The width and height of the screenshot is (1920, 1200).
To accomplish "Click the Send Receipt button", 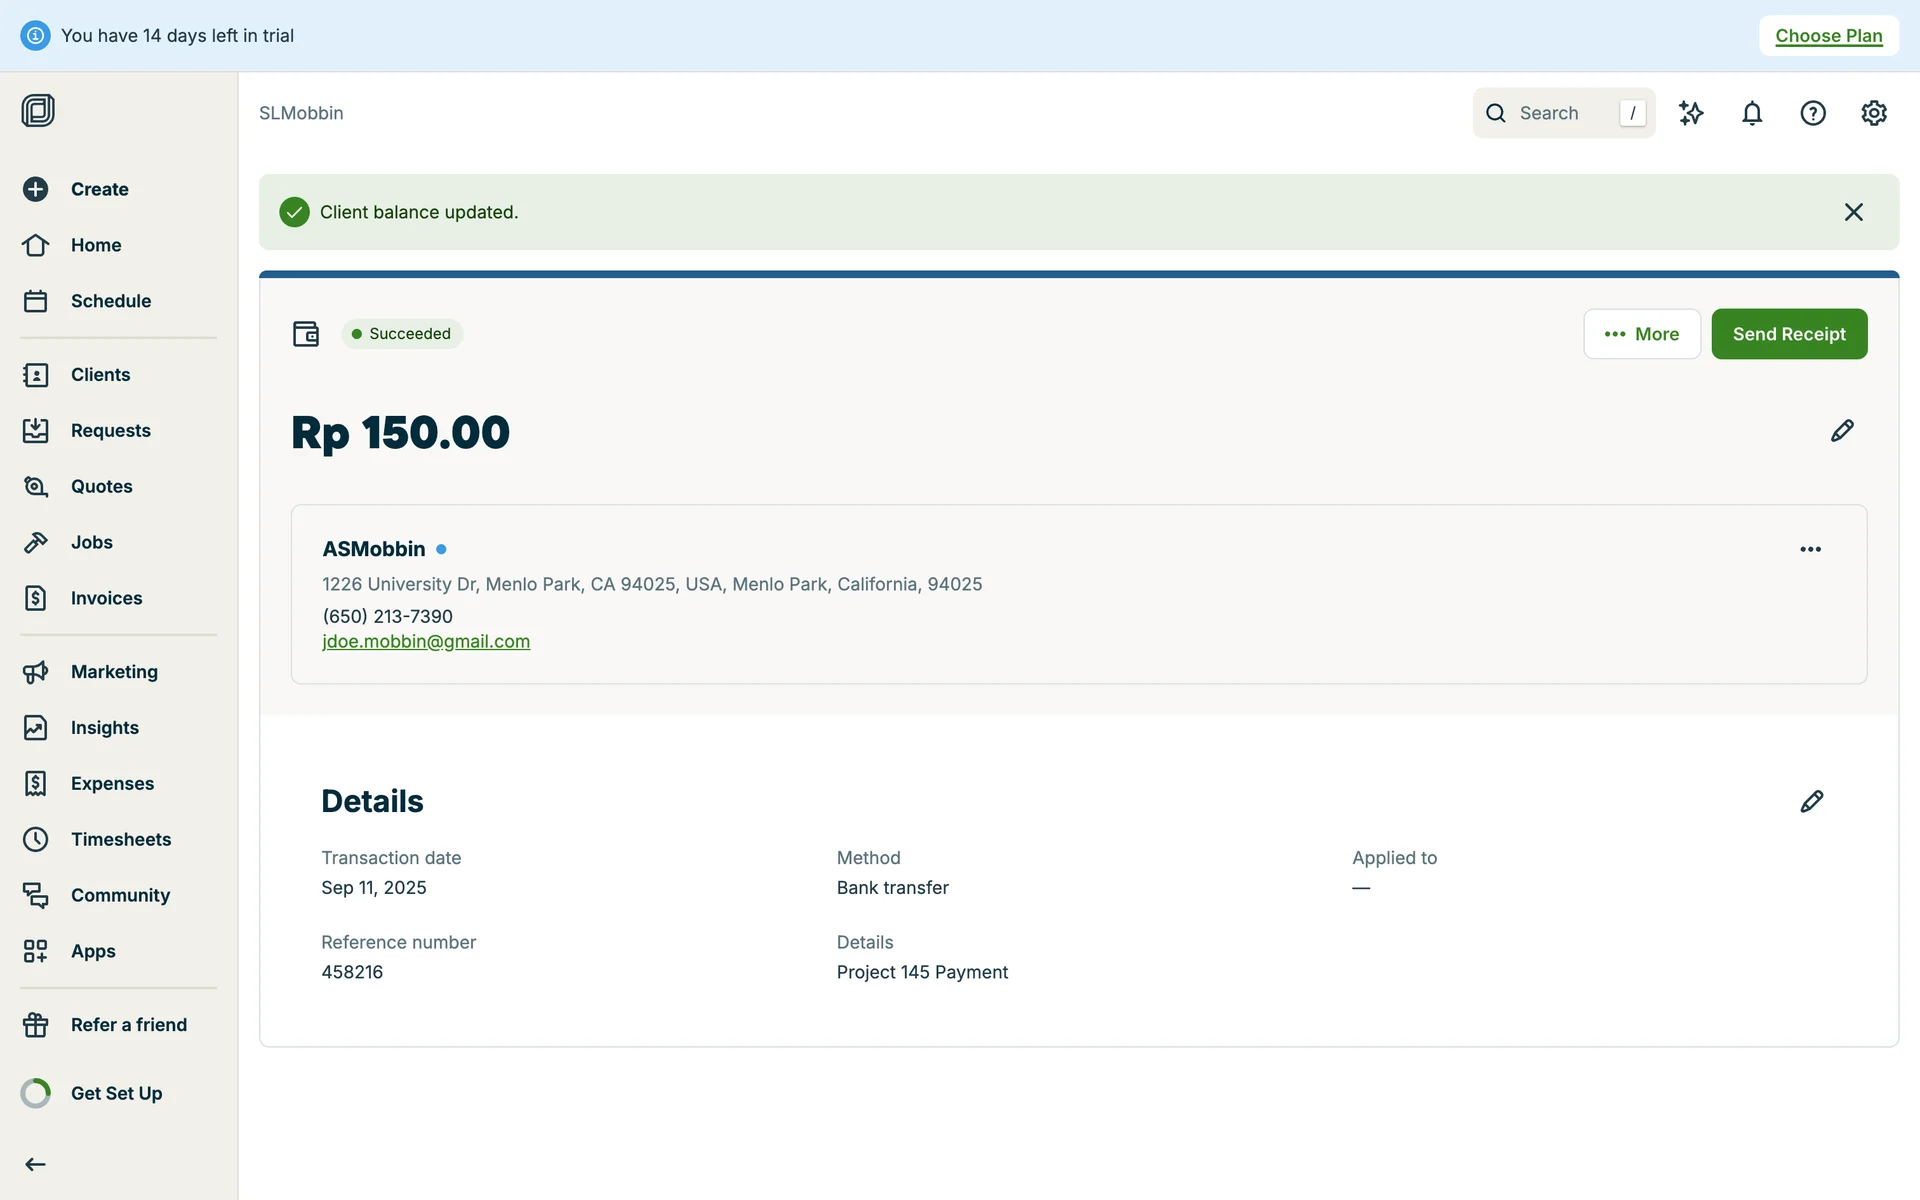I will coord(1789,334).
